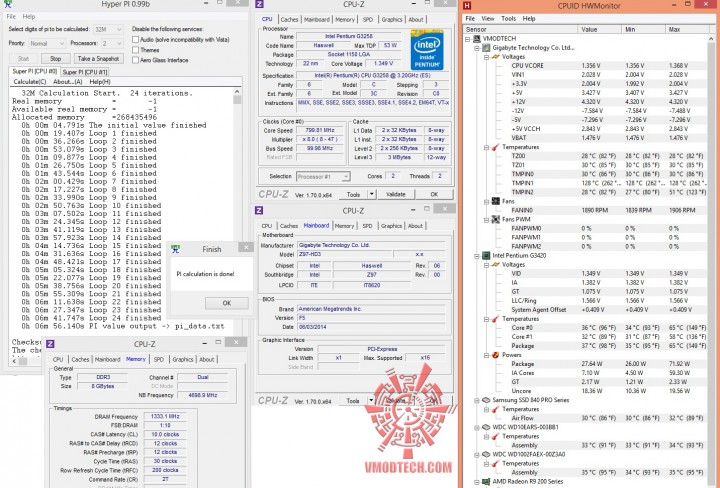Click the Voltages icon under Intel Pentium G3420

click(495, 265)
